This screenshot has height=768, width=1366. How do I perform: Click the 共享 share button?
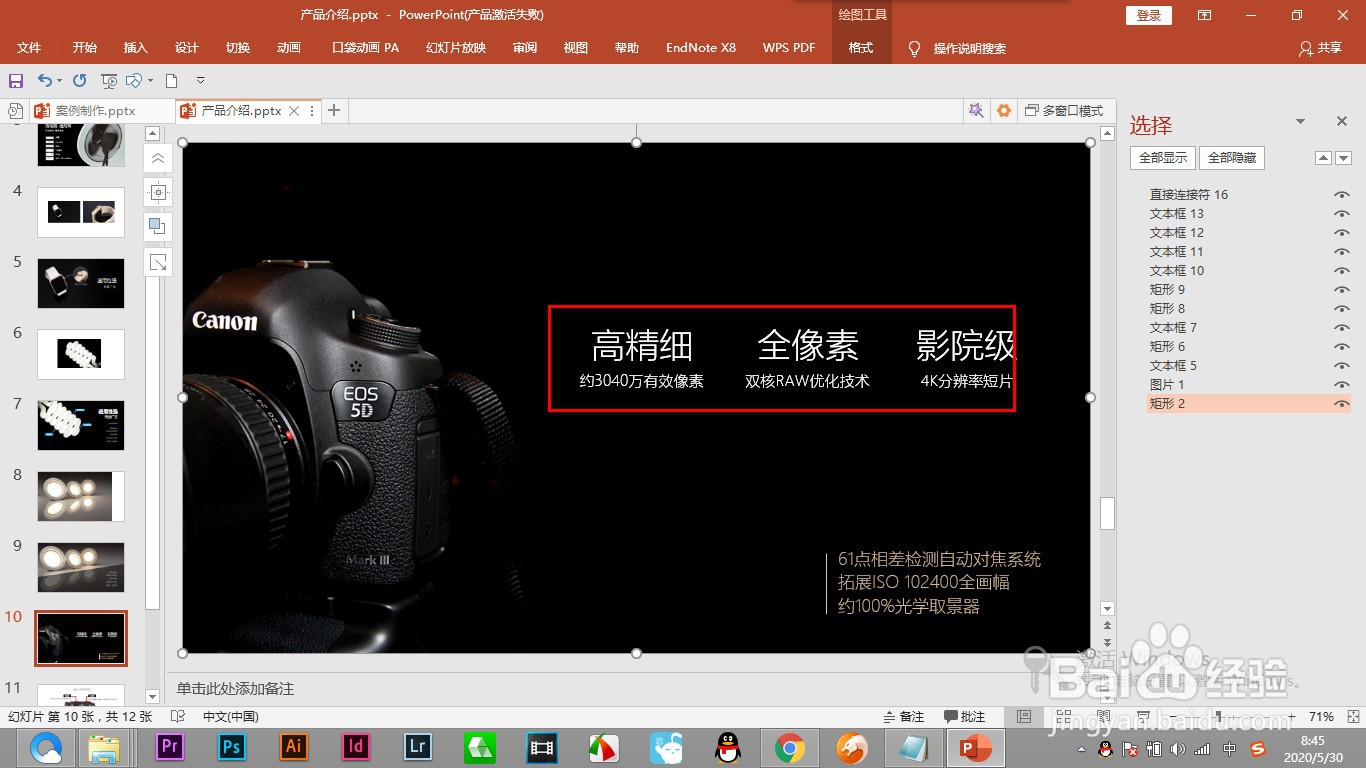click(1321, 48)
